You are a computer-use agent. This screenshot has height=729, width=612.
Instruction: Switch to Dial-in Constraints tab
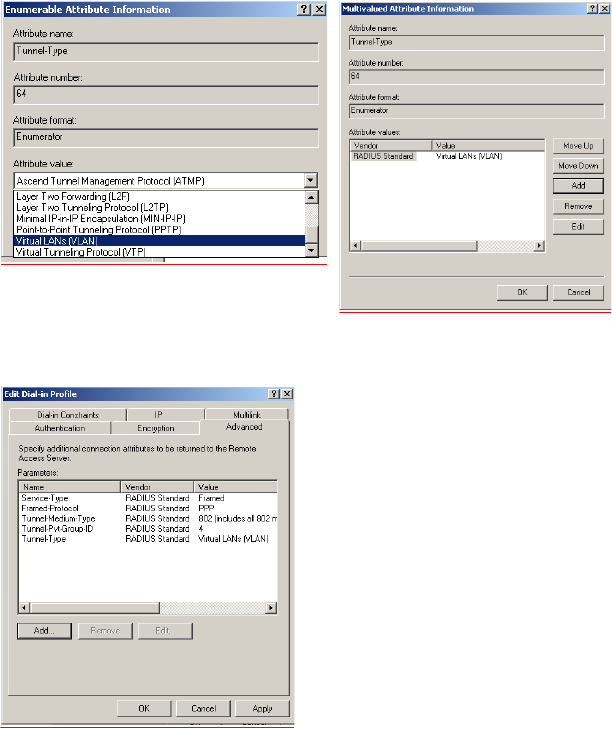pyautogui.click(x=68, y=415)
